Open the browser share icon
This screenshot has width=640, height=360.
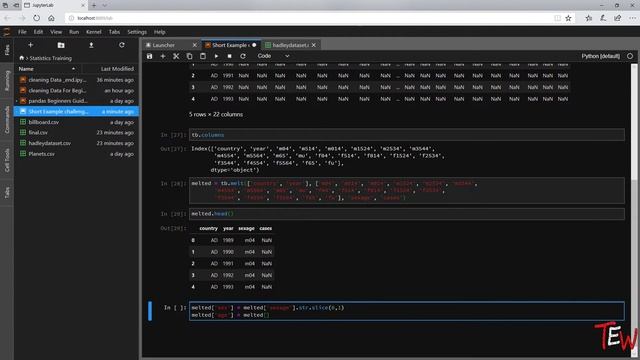pyautogui.click(x=618, y=18)
